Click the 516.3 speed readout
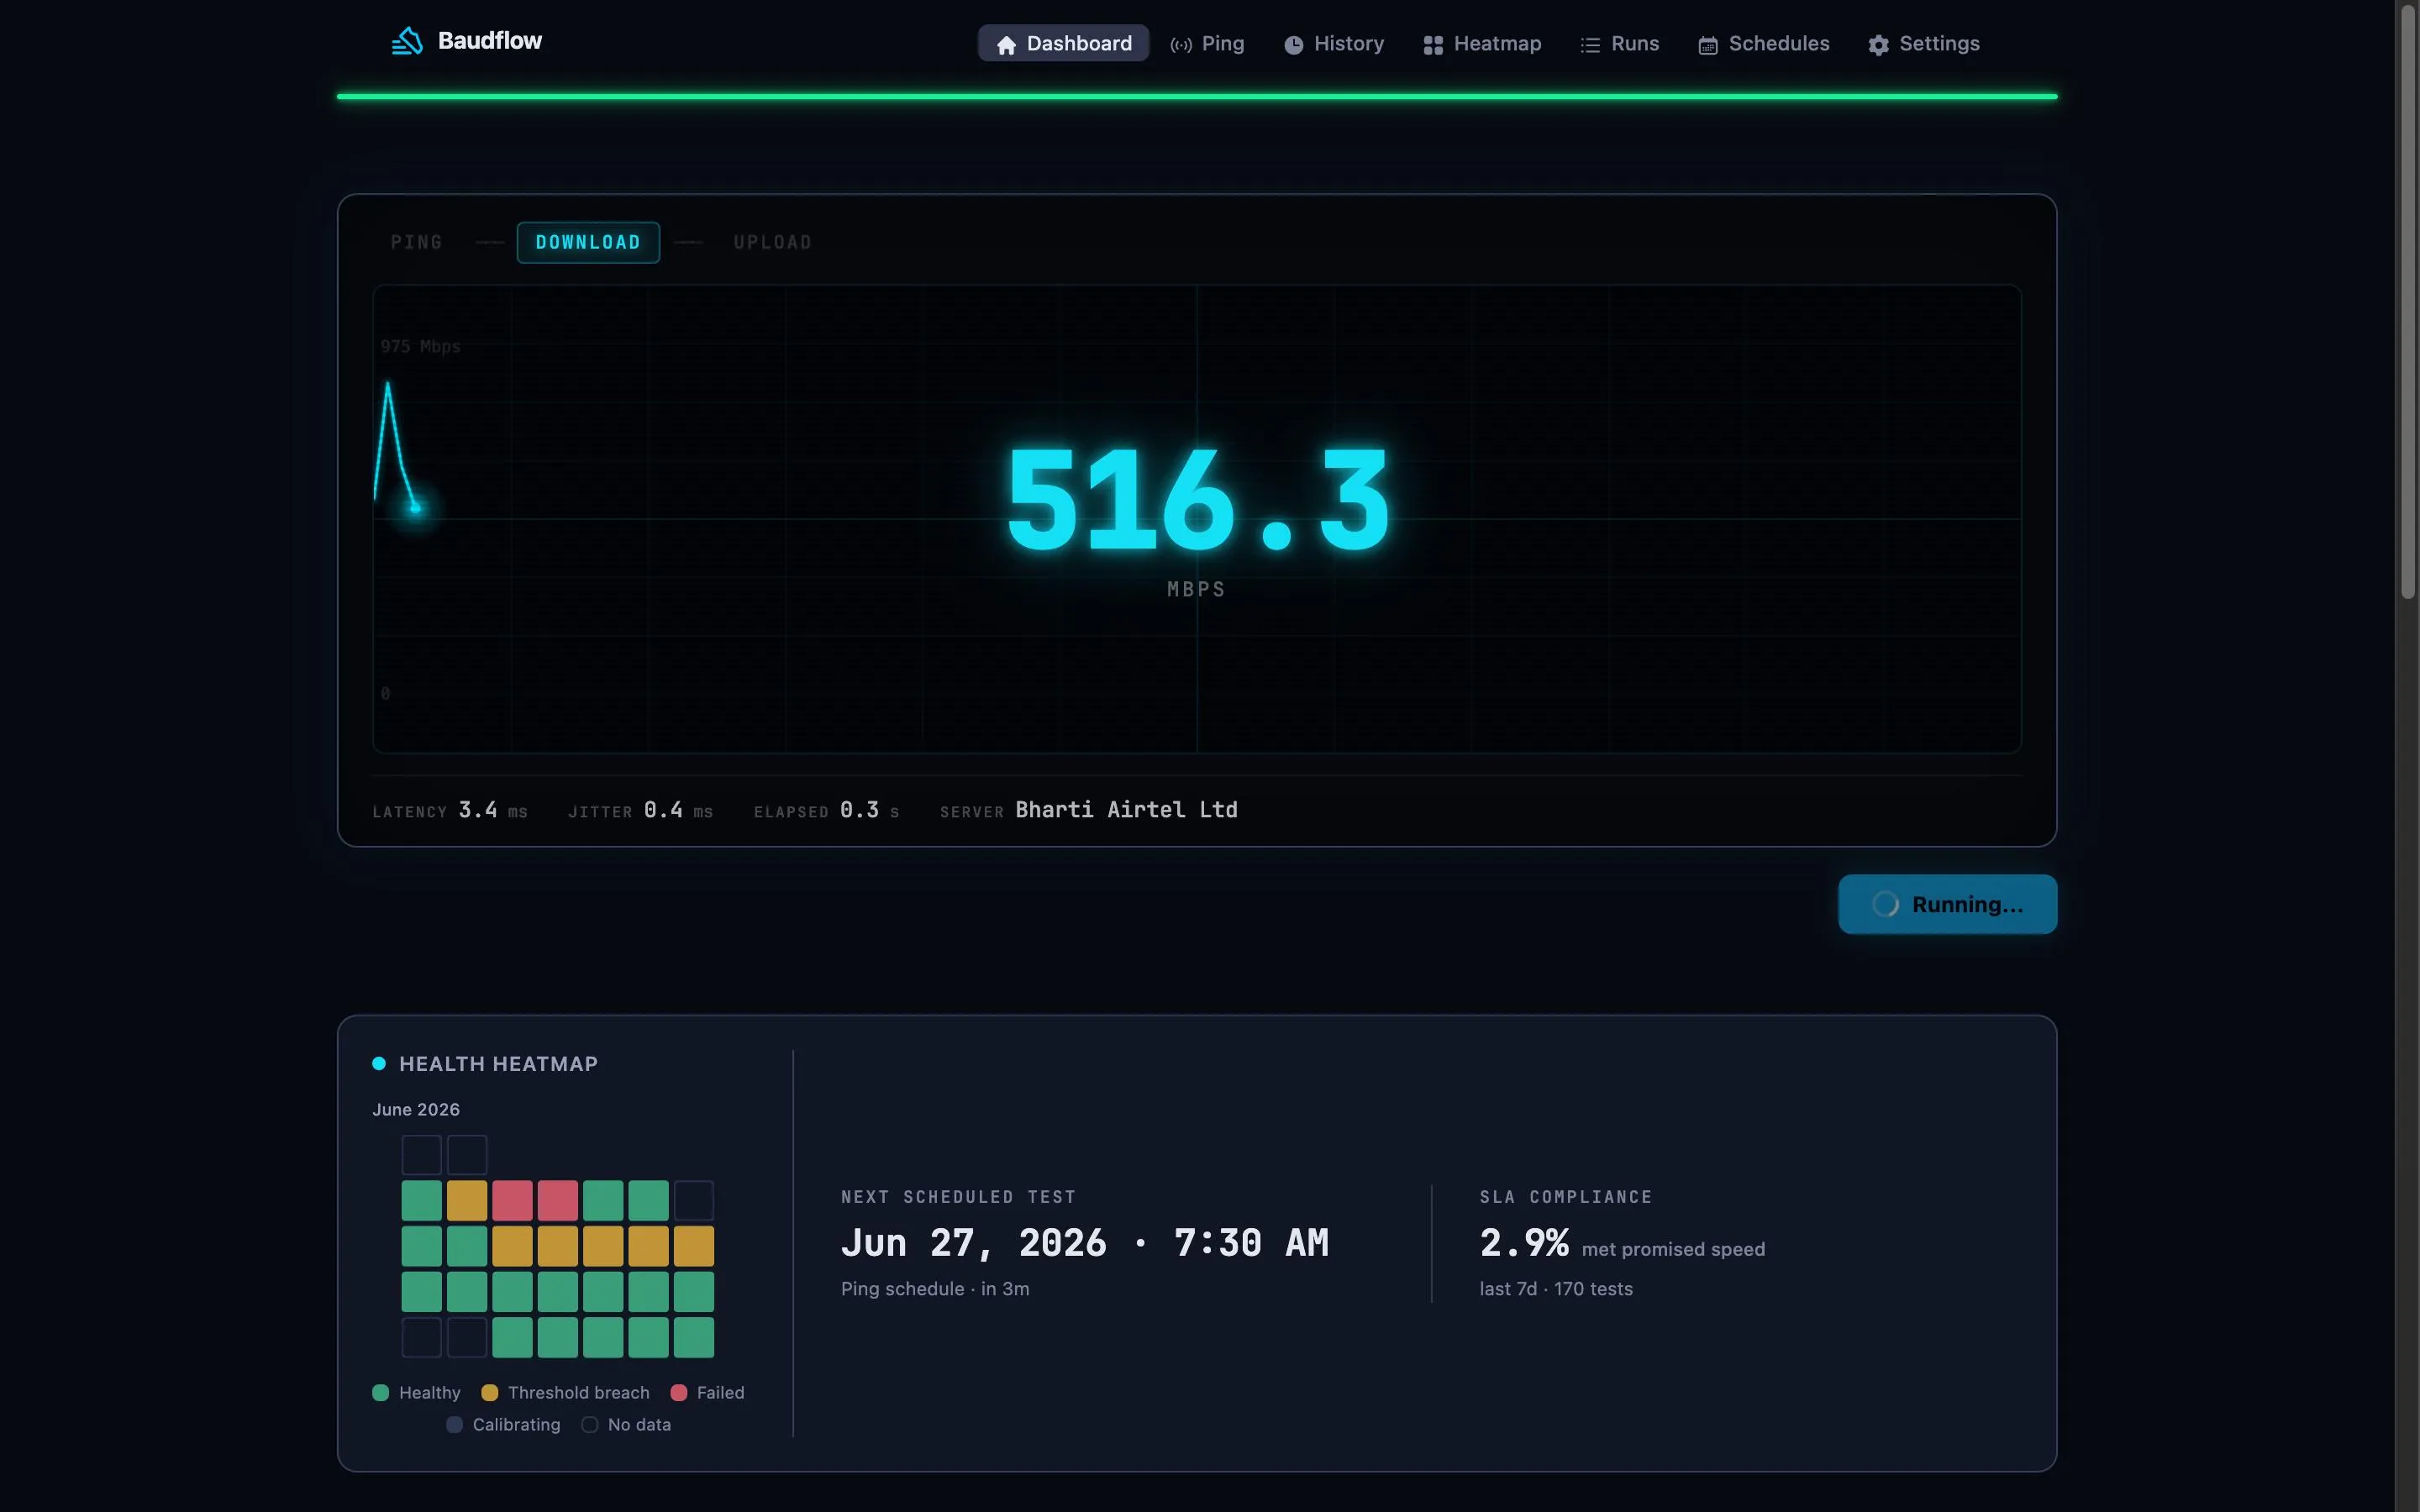 click(x=1197, y=500)
